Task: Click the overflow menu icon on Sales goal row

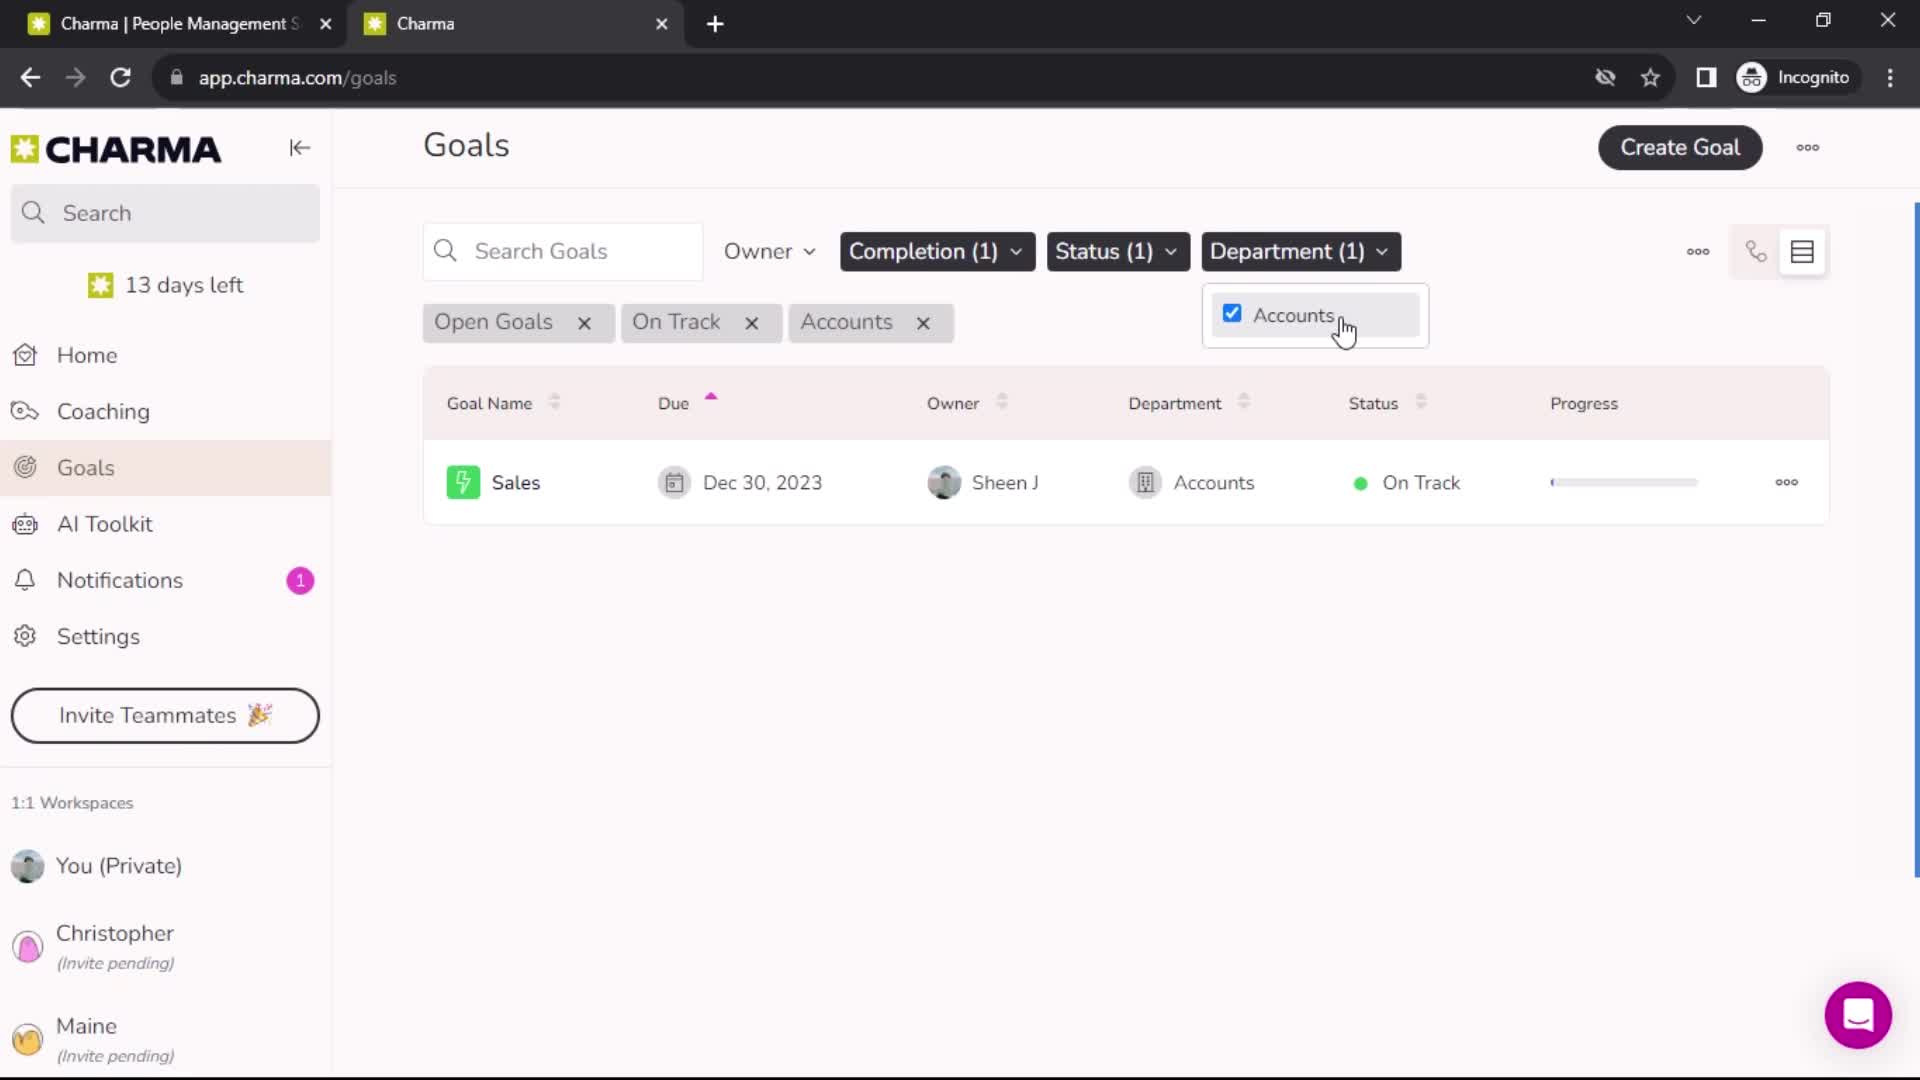Action: point(1787,481)
